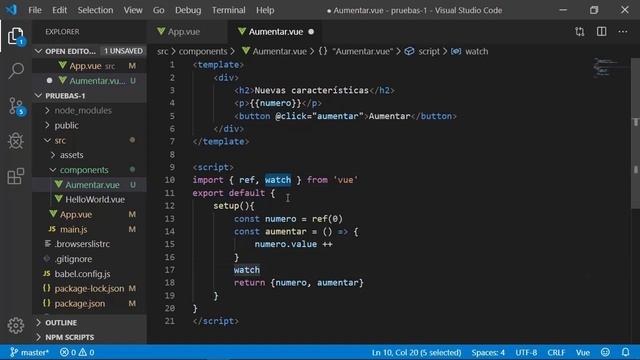
Task: Click the src breadcrumb segment
Action: [162, 51]
